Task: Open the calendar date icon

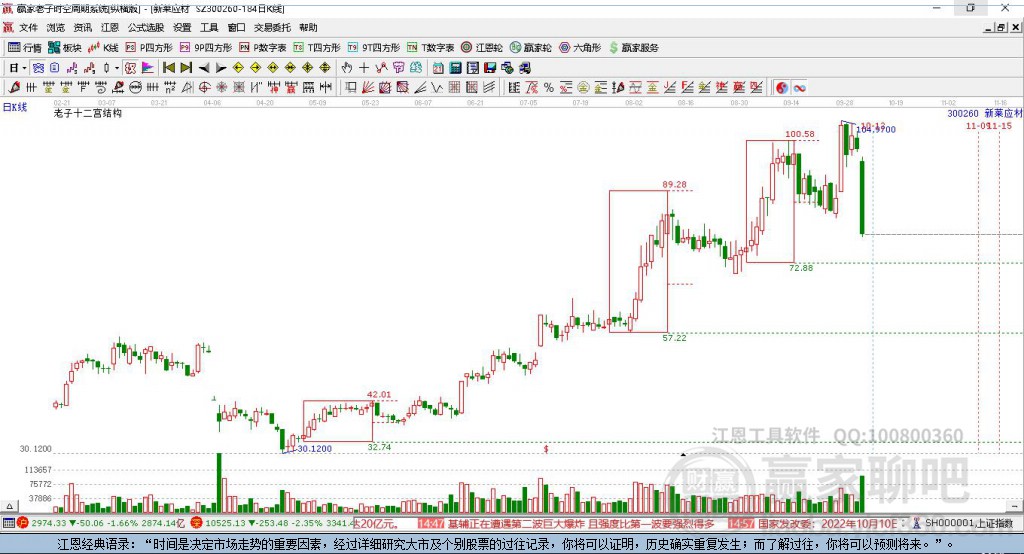Action: coord(438,68)
